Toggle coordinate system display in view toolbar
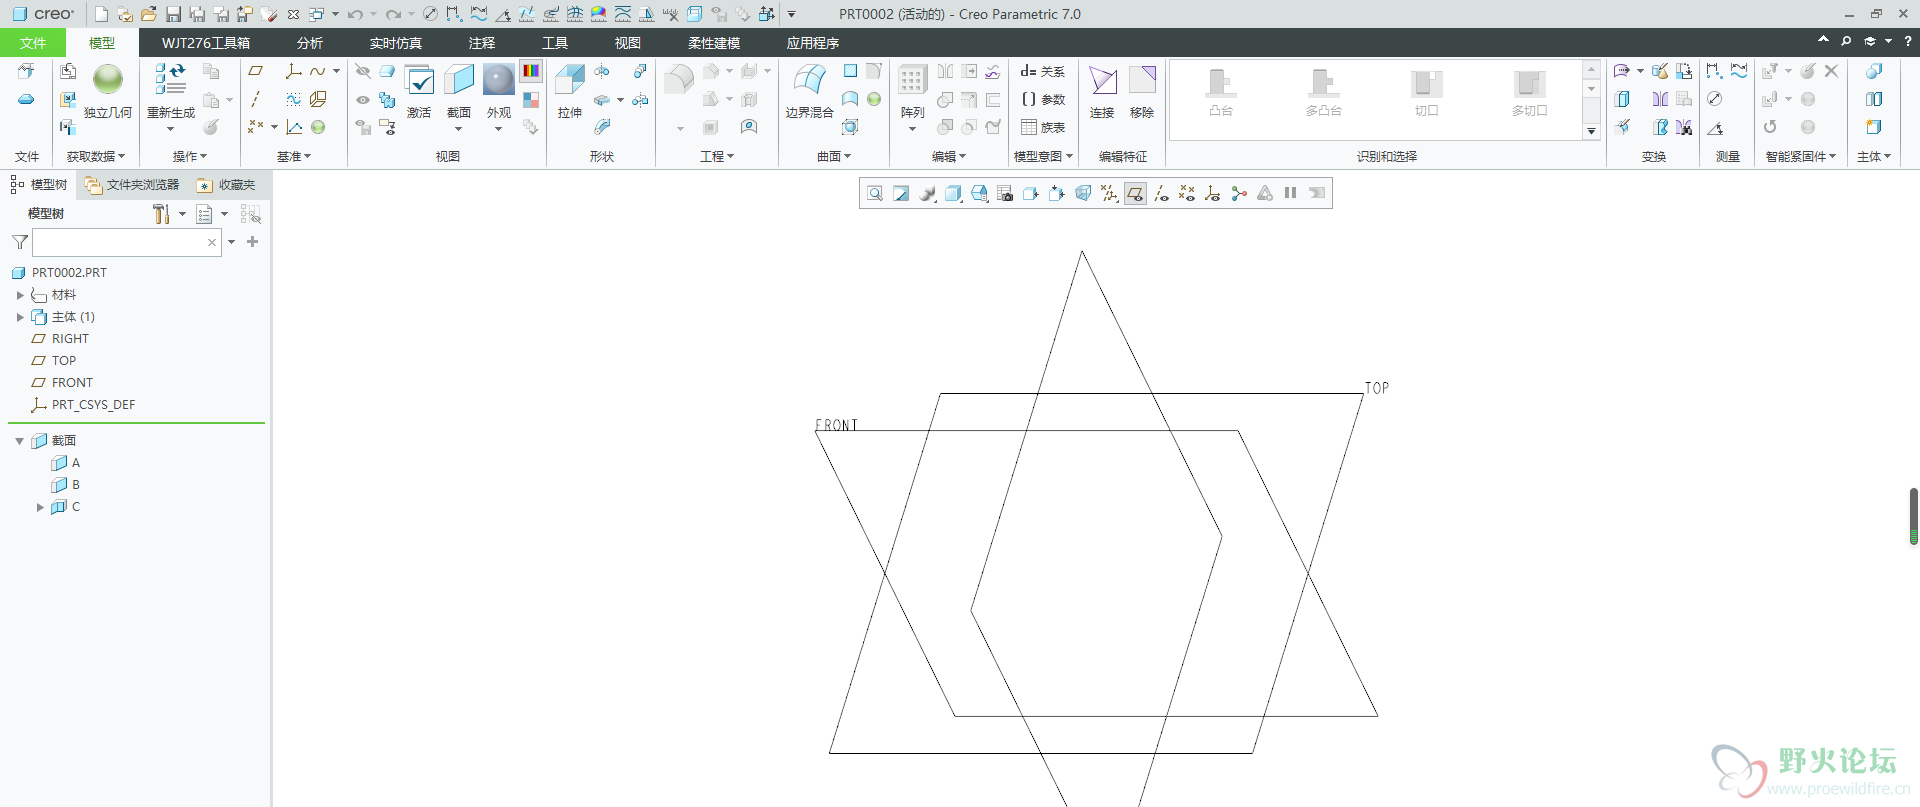The width and height of the screenshot is (1920, 807). (1213, 193)
